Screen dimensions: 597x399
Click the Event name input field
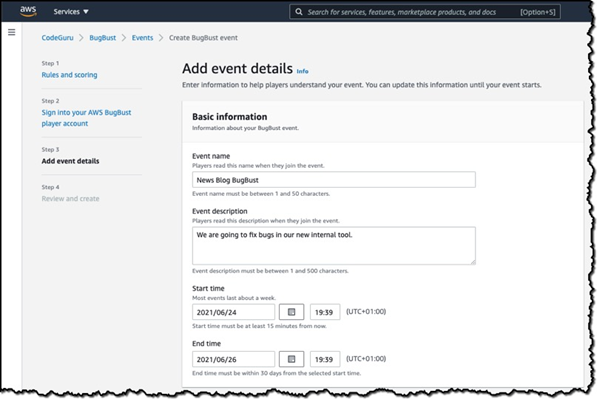pyautogui.click(x=334, y=180)
